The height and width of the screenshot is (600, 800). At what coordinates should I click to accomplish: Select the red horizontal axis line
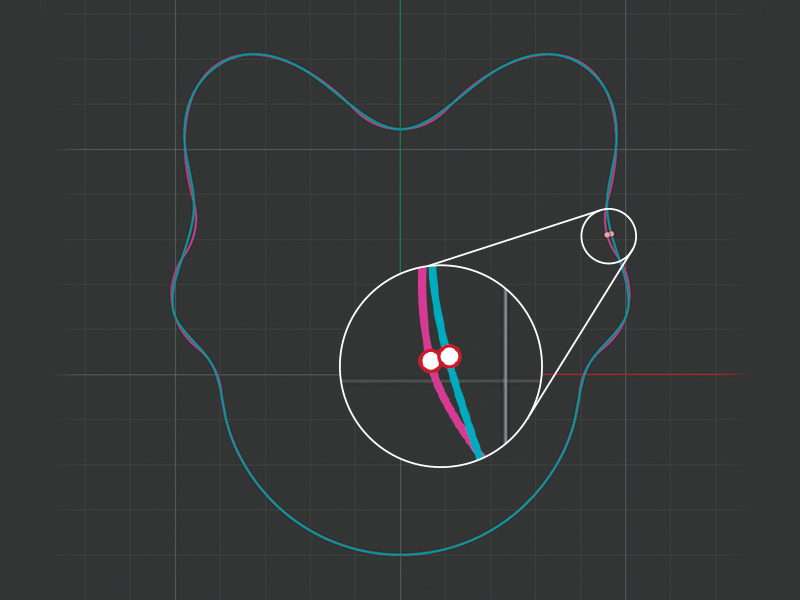tap(680, 374)
